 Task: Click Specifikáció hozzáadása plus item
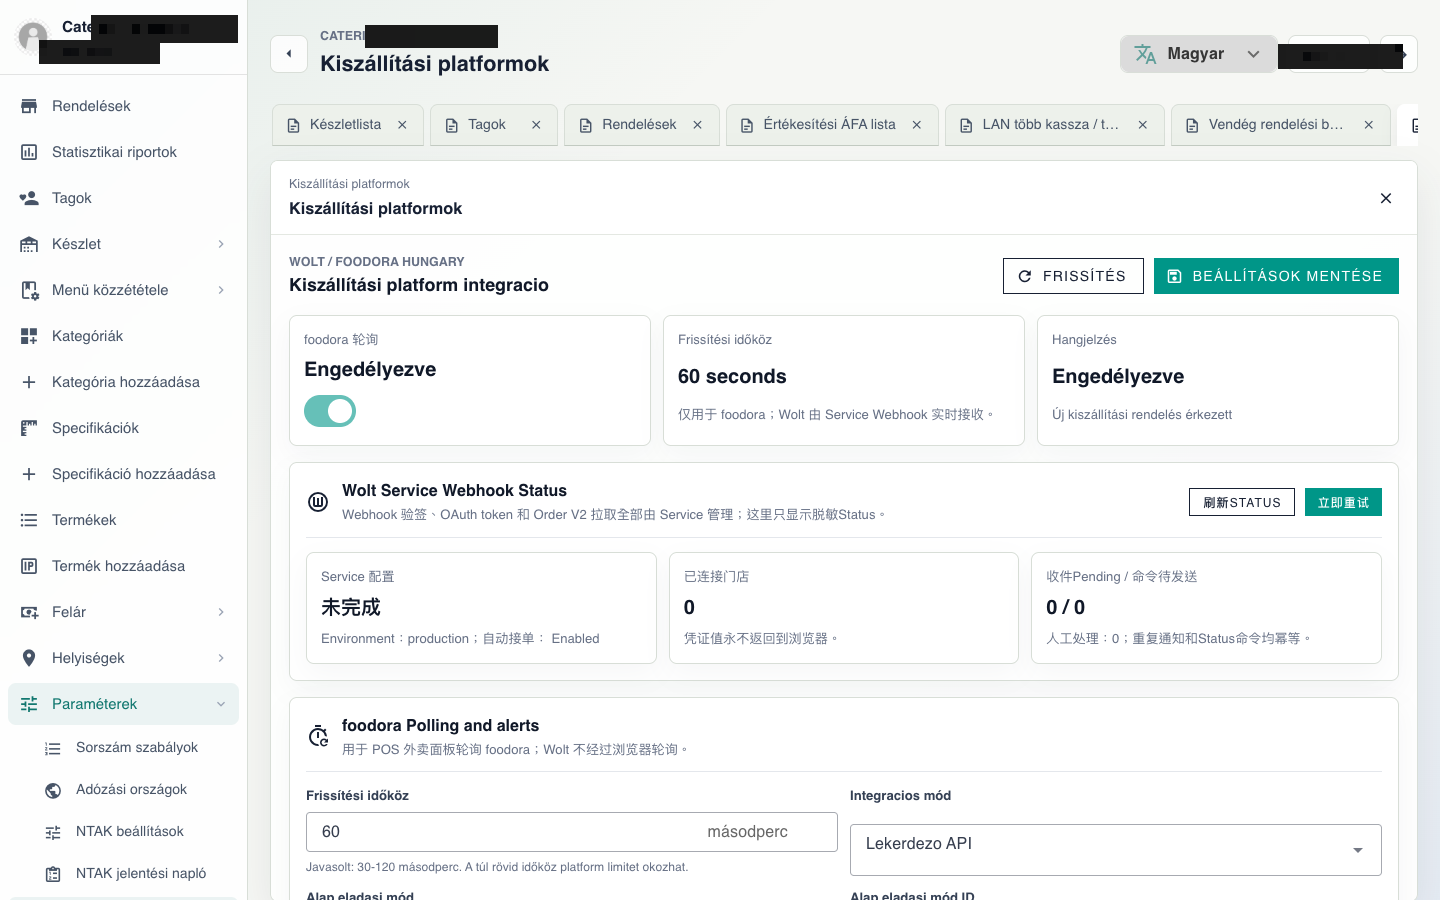[123, 474]
